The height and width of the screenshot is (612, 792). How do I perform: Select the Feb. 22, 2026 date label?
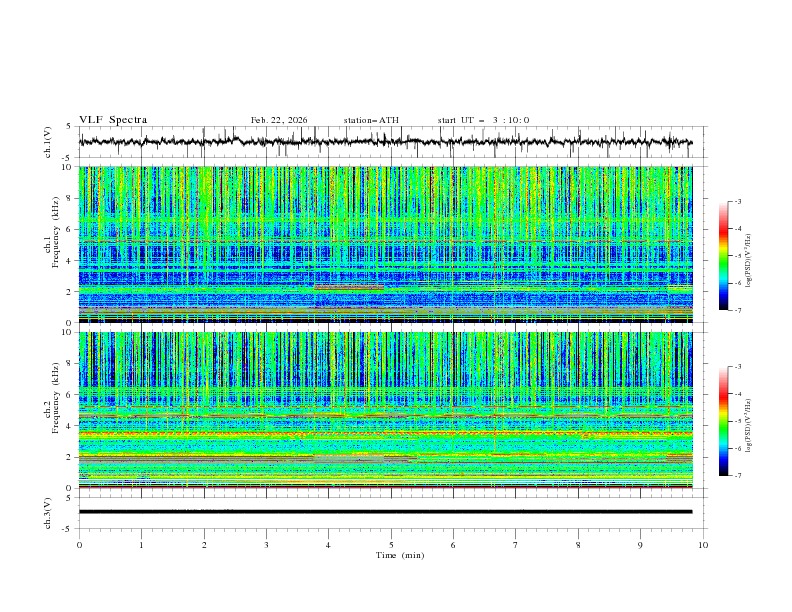[x=279, y=120]
